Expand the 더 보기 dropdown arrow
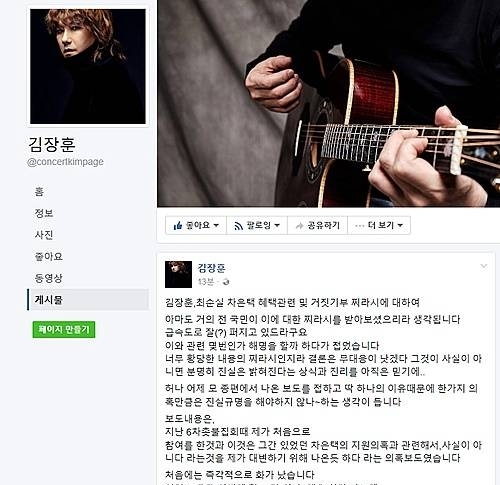 pyautogui.click(x=400, y=225)
